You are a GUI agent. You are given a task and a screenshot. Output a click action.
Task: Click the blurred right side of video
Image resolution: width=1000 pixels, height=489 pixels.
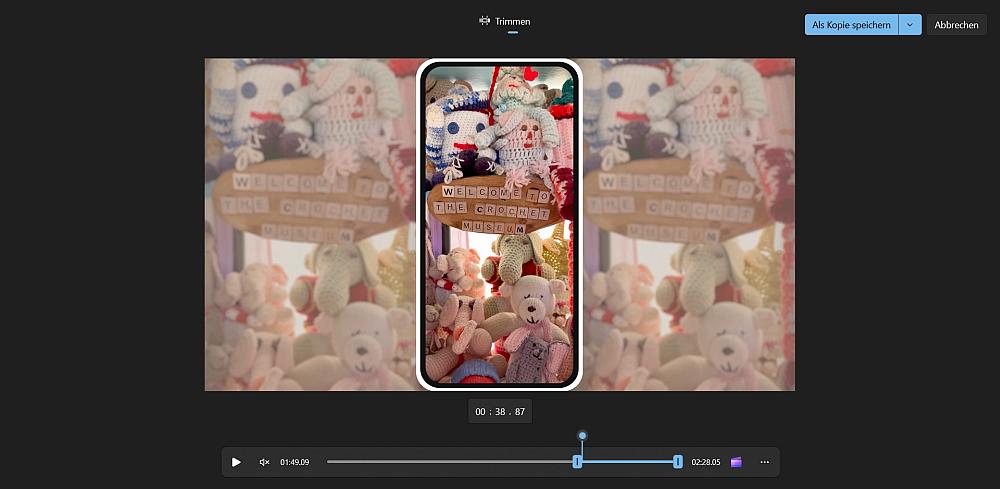click(688, 224)
